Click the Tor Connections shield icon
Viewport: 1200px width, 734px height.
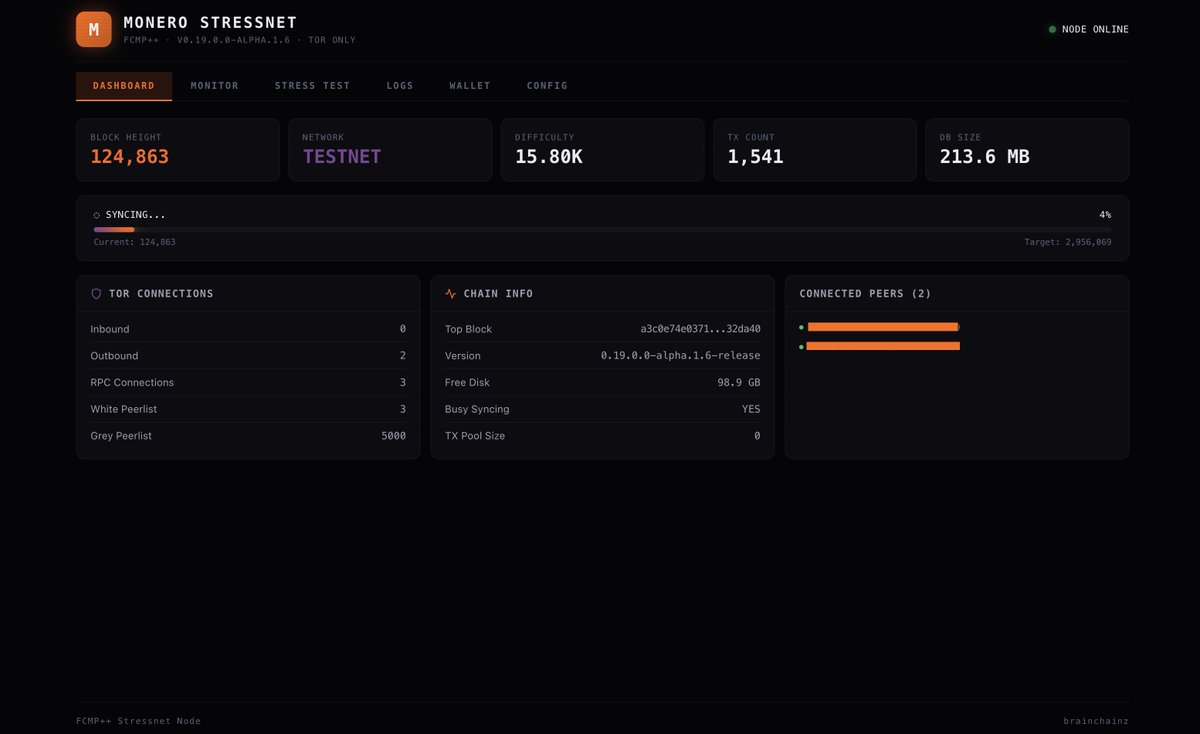[96, 294]
